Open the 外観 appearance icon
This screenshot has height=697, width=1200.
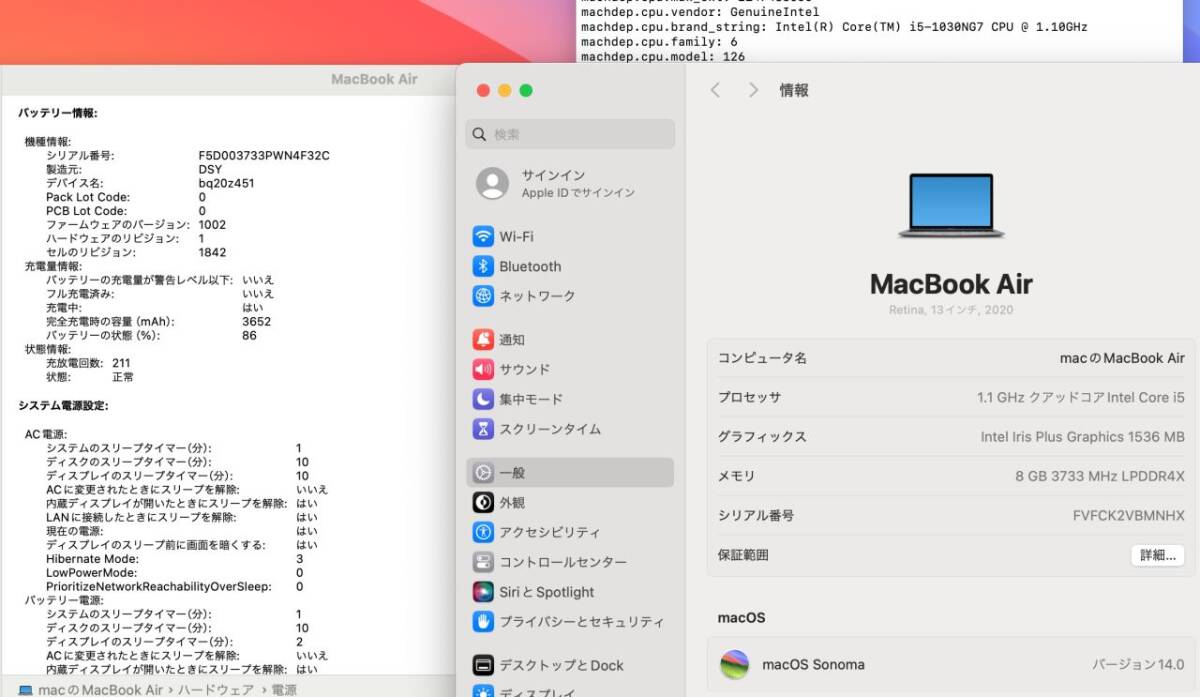(x=484, y=502)
